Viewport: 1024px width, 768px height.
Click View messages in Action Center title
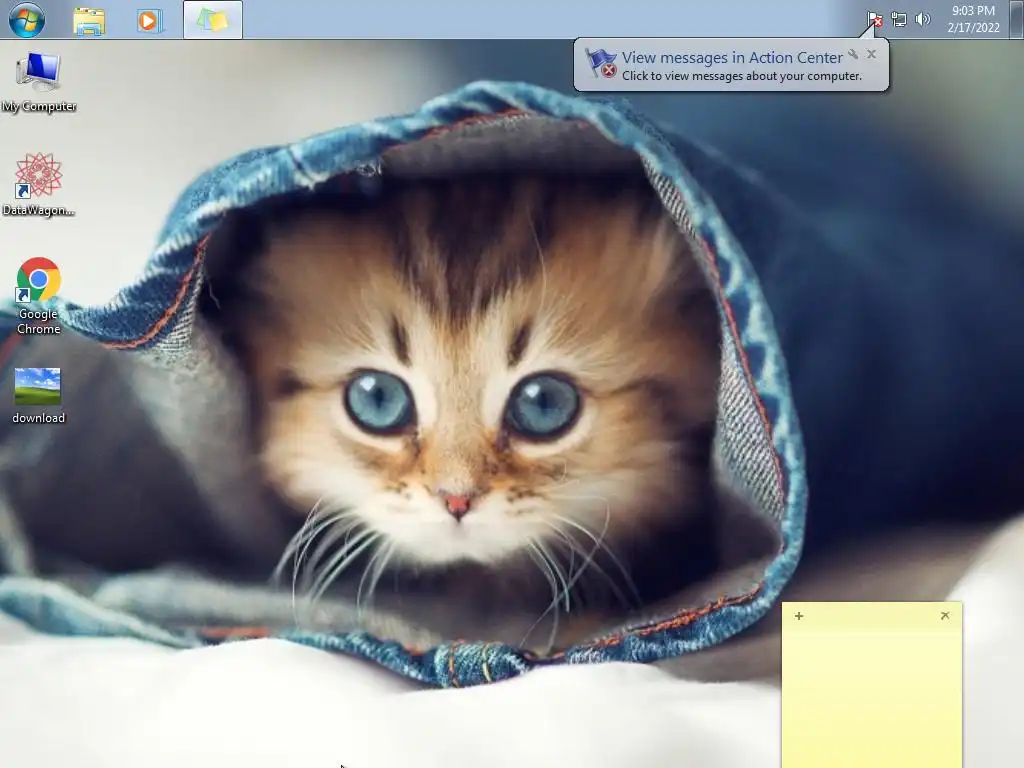732,57
